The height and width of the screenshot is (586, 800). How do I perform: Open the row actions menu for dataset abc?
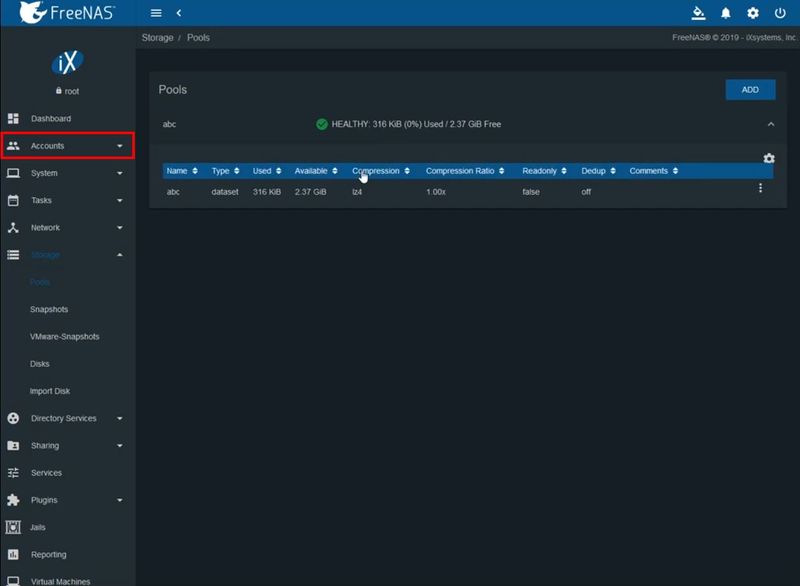click(760, 188)
